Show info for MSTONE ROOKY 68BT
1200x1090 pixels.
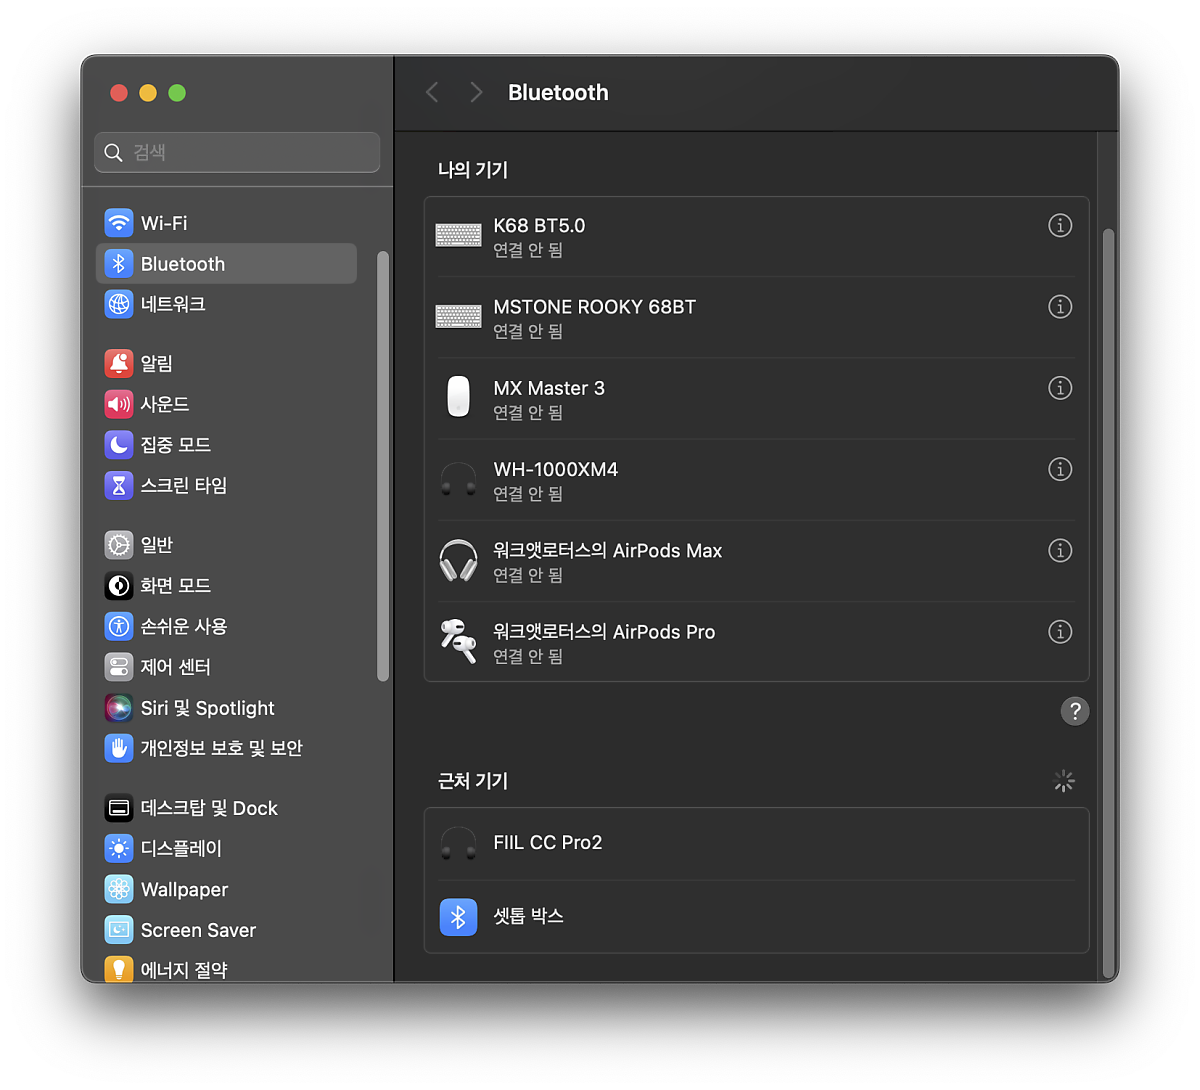click(1060, 307)
